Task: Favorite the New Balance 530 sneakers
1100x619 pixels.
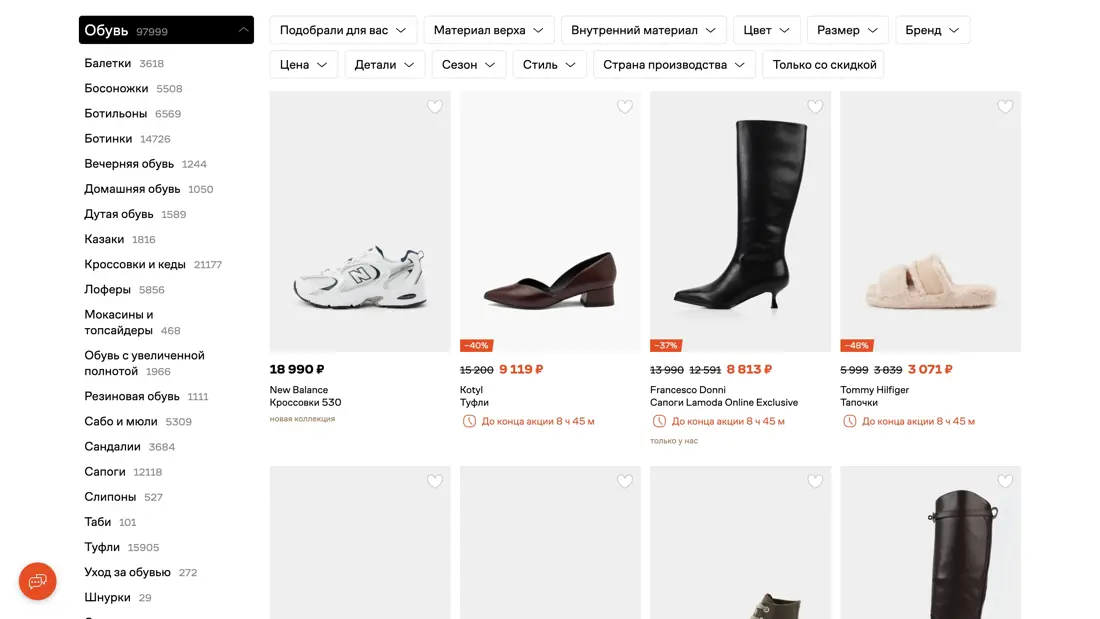Action: click(434, 107)
